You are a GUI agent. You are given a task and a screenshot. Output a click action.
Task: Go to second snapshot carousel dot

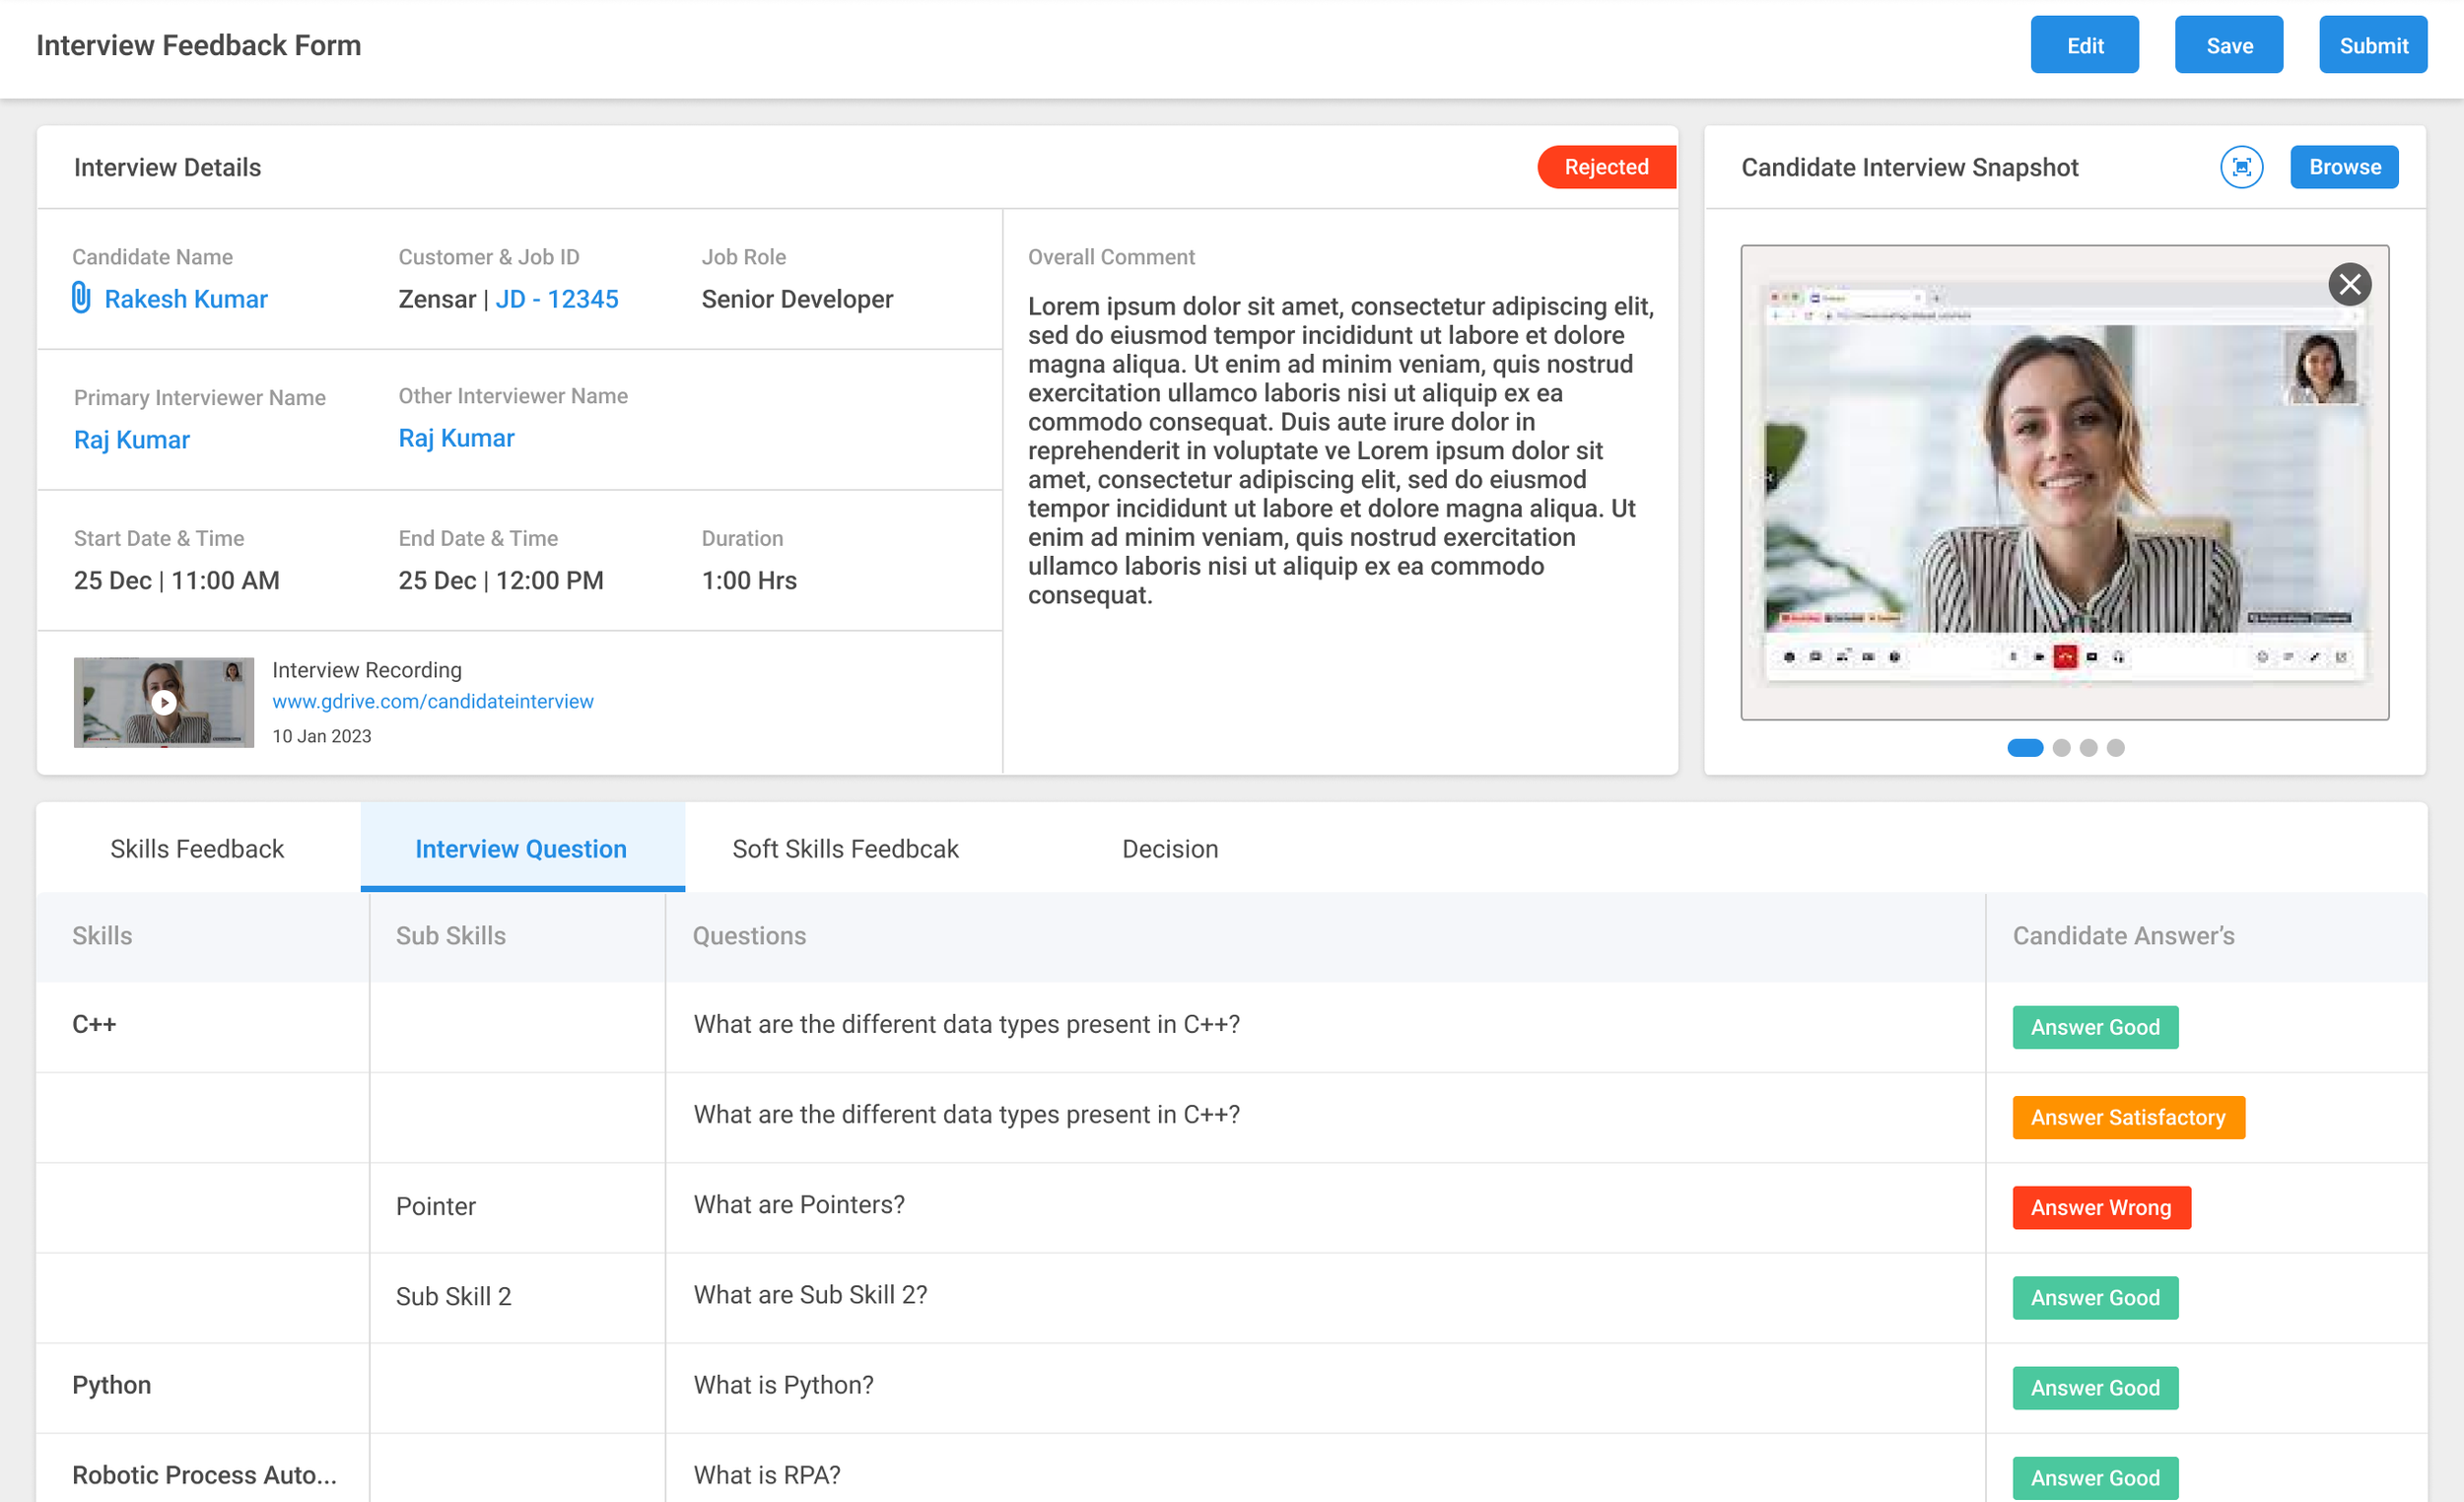click(x=2061, y=748)
